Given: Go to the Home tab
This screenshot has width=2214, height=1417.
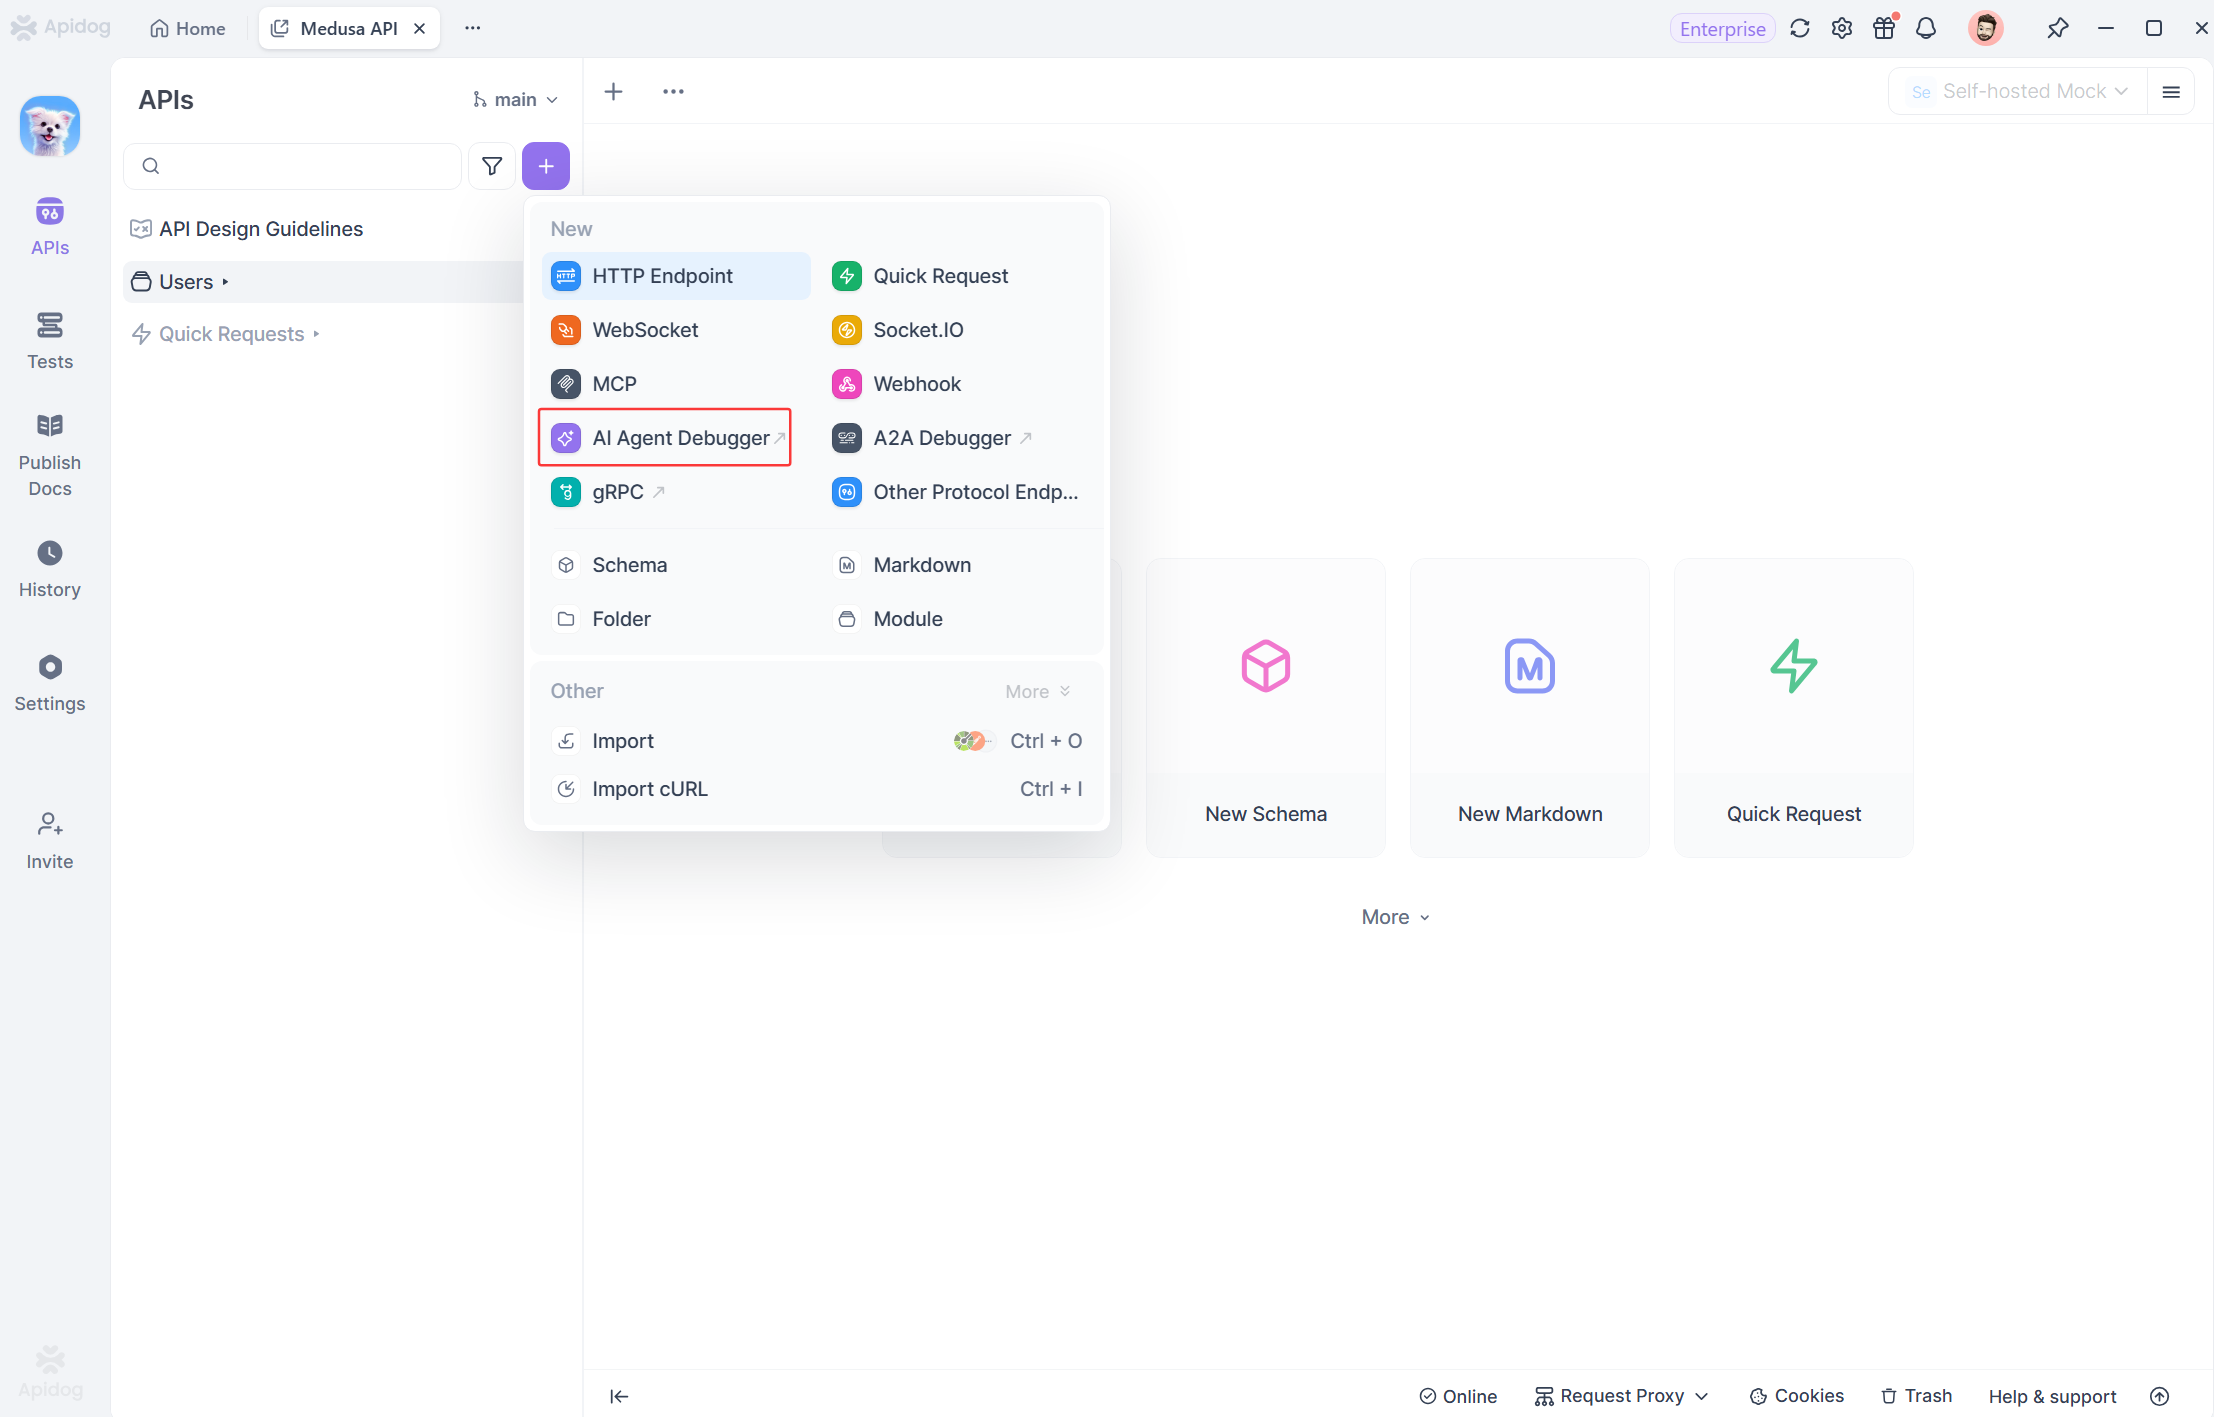Looking at the screenshot, I should [187, 28].
